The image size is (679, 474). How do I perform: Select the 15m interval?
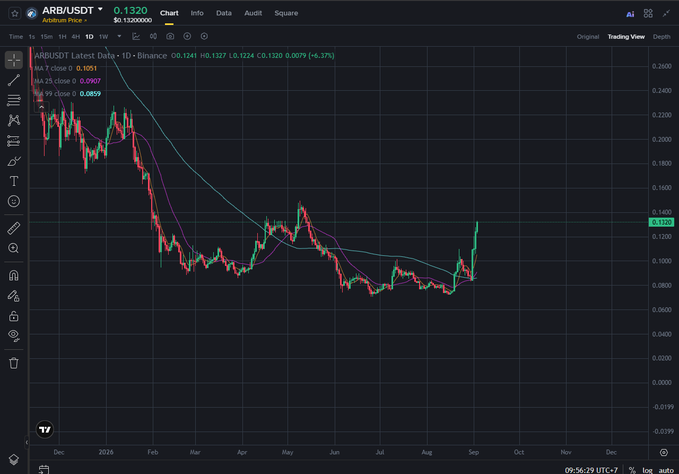(46, 37)
